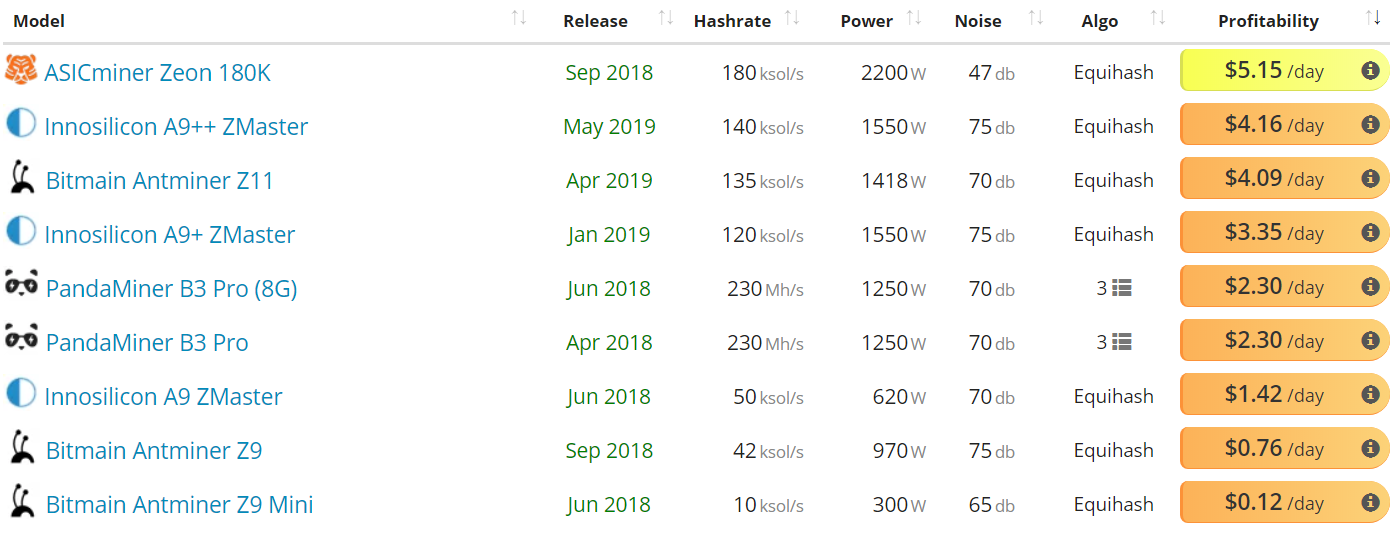Click the ASICminer tiger logo icon
This screenshot has height=540, width=1400.
(x=21, y=70)
